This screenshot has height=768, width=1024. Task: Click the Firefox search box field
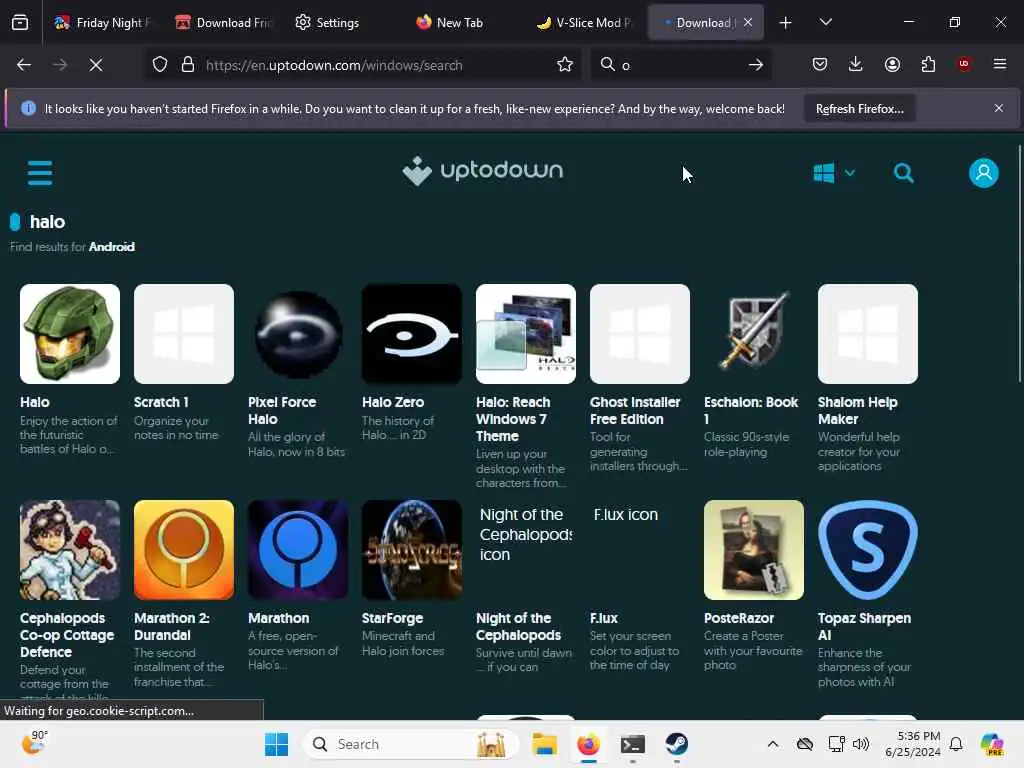679,65
